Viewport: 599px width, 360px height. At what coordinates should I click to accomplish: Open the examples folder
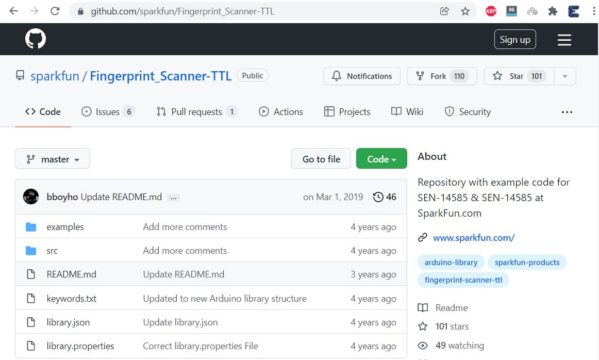(x=65, y=227)
